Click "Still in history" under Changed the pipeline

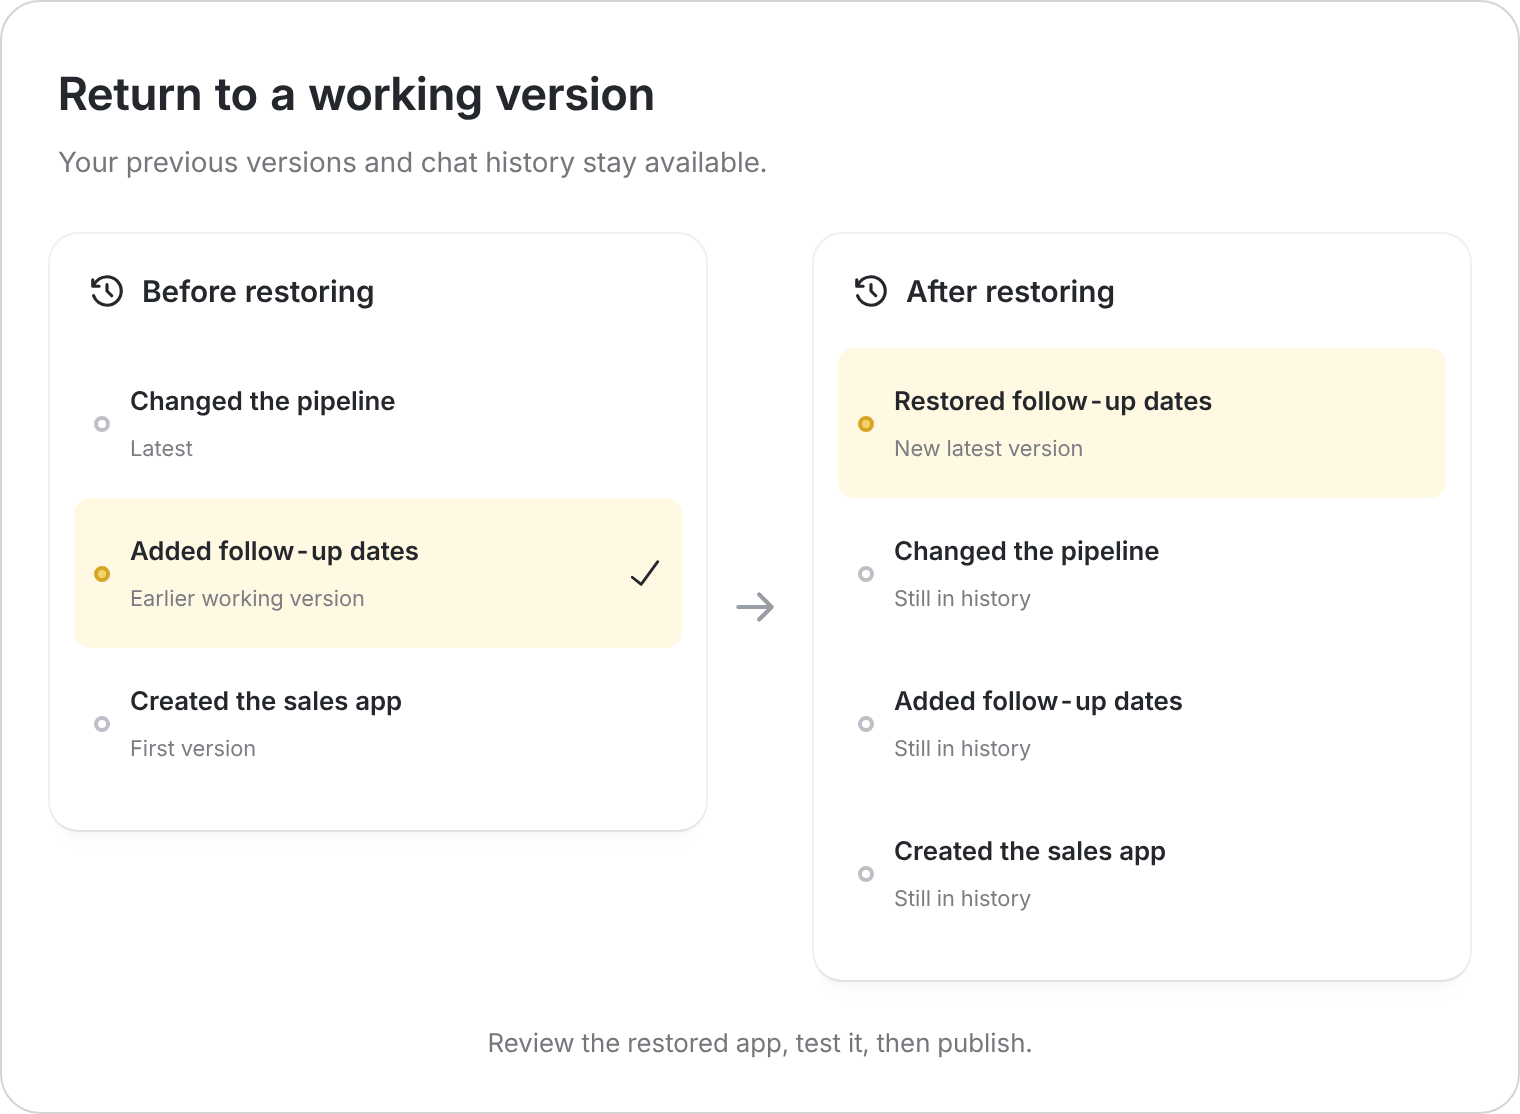tap(962, 599)
